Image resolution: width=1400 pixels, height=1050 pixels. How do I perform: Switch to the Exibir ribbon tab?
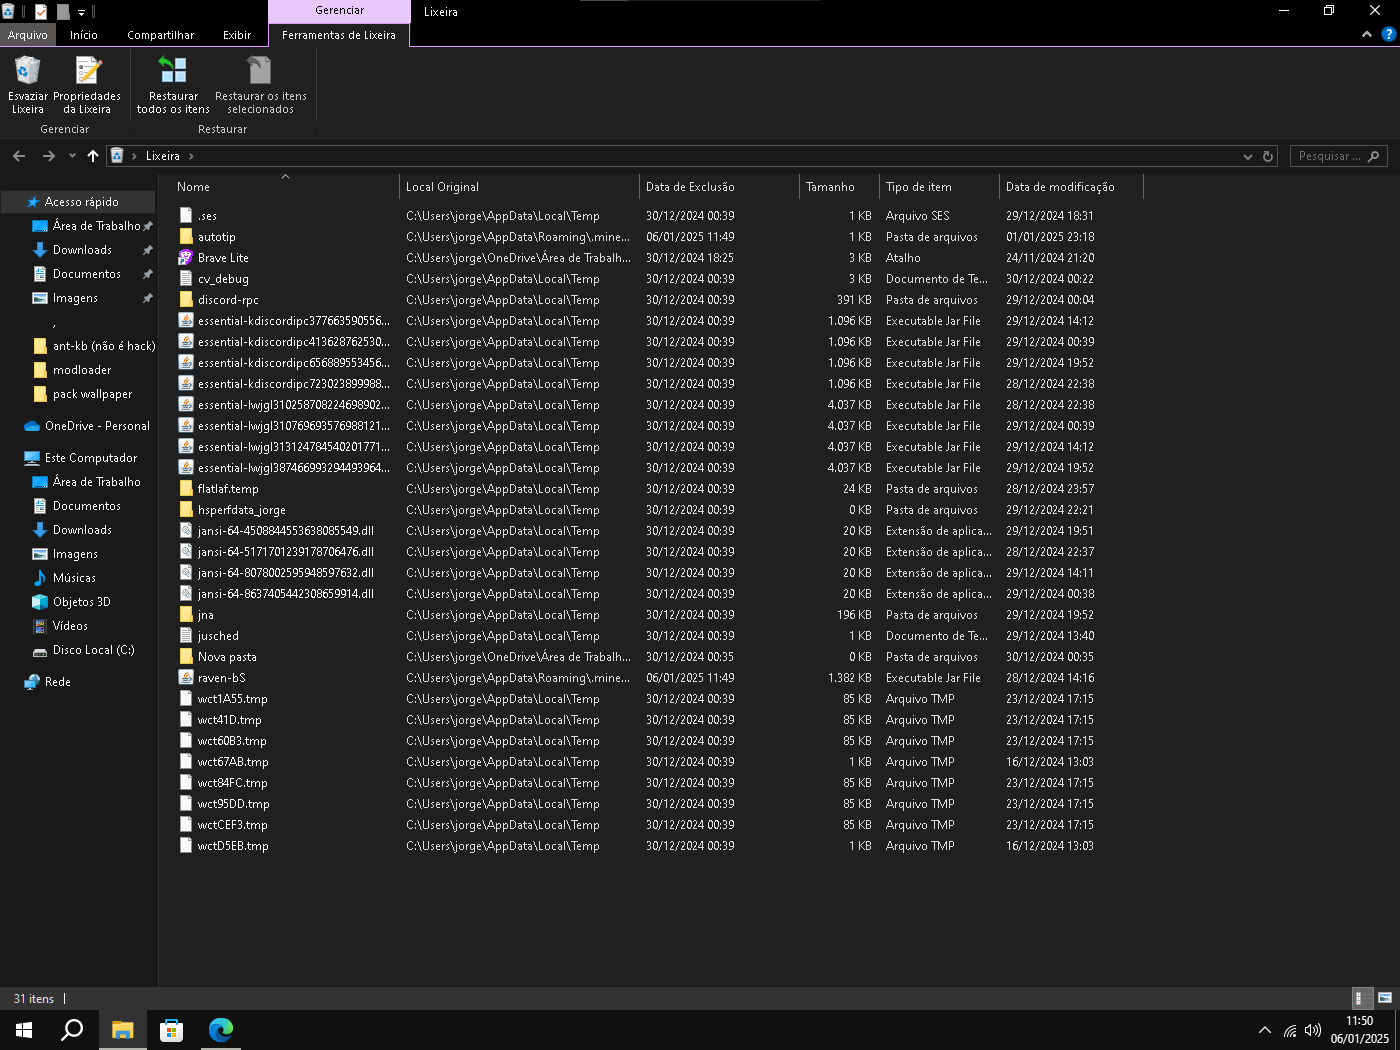pyautogui.click(x=237, y=35)
